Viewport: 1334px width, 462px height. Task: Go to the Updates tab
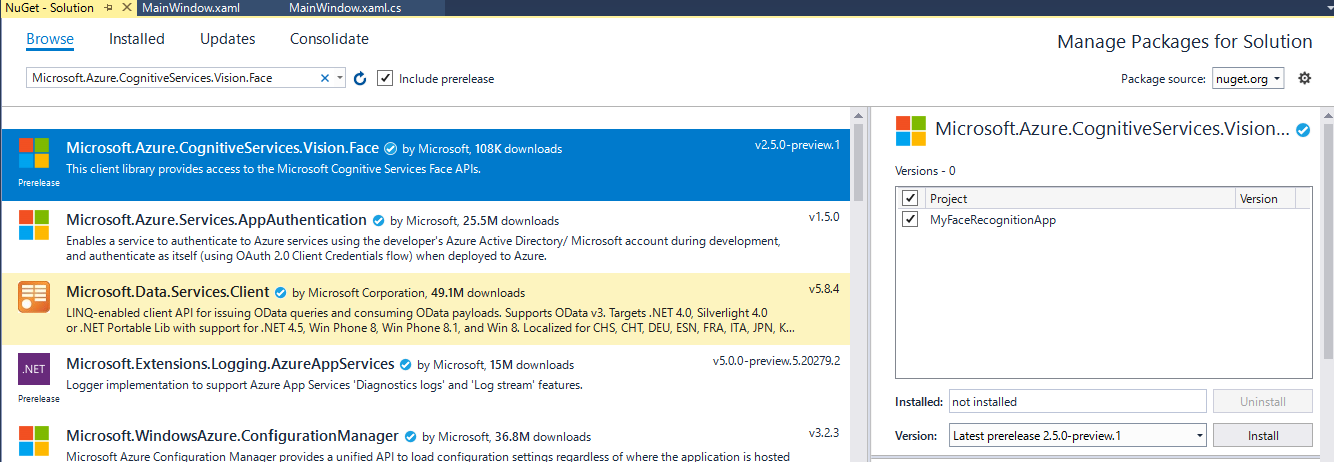(227, 39)
